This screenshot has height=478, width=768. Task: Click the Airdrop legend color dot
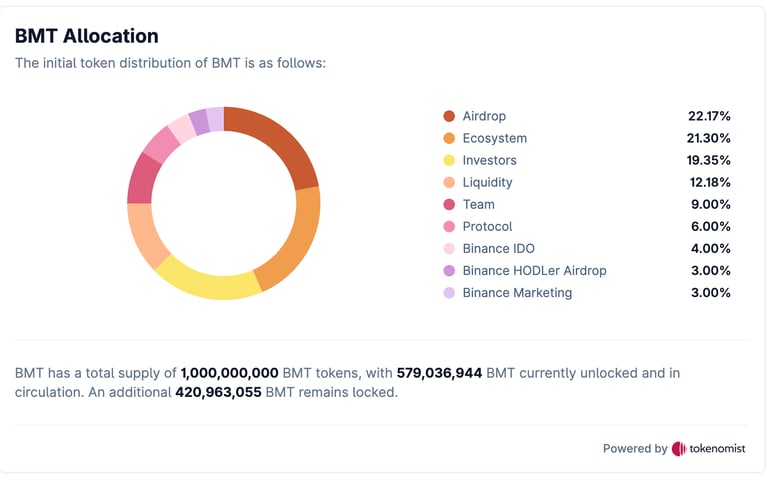click(449, 116)
